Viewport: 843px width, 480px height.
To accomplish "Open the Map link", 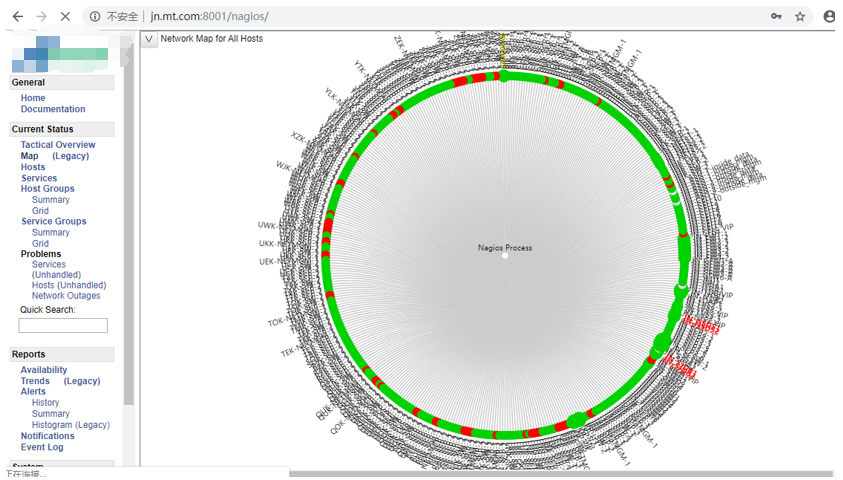I will click(30, 156).
